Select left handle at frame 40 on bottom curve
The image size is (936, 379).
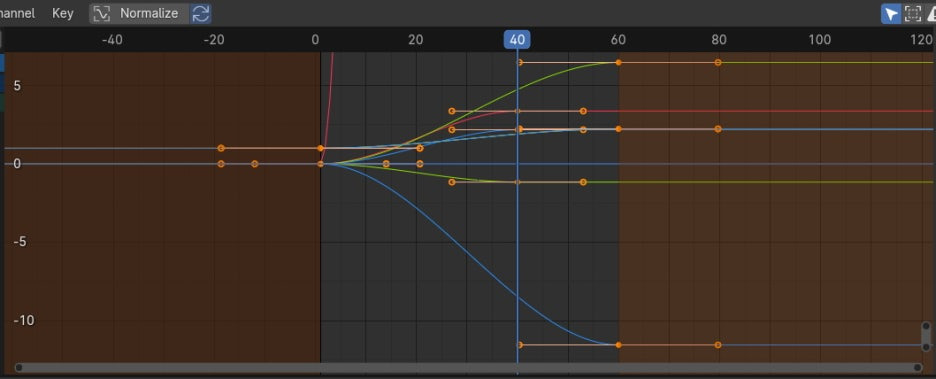519,345
